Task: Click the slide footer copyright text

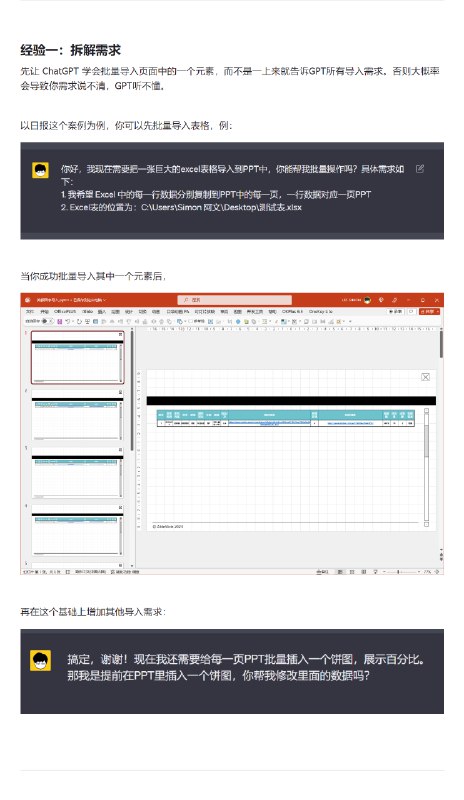Action: point(168,526)
